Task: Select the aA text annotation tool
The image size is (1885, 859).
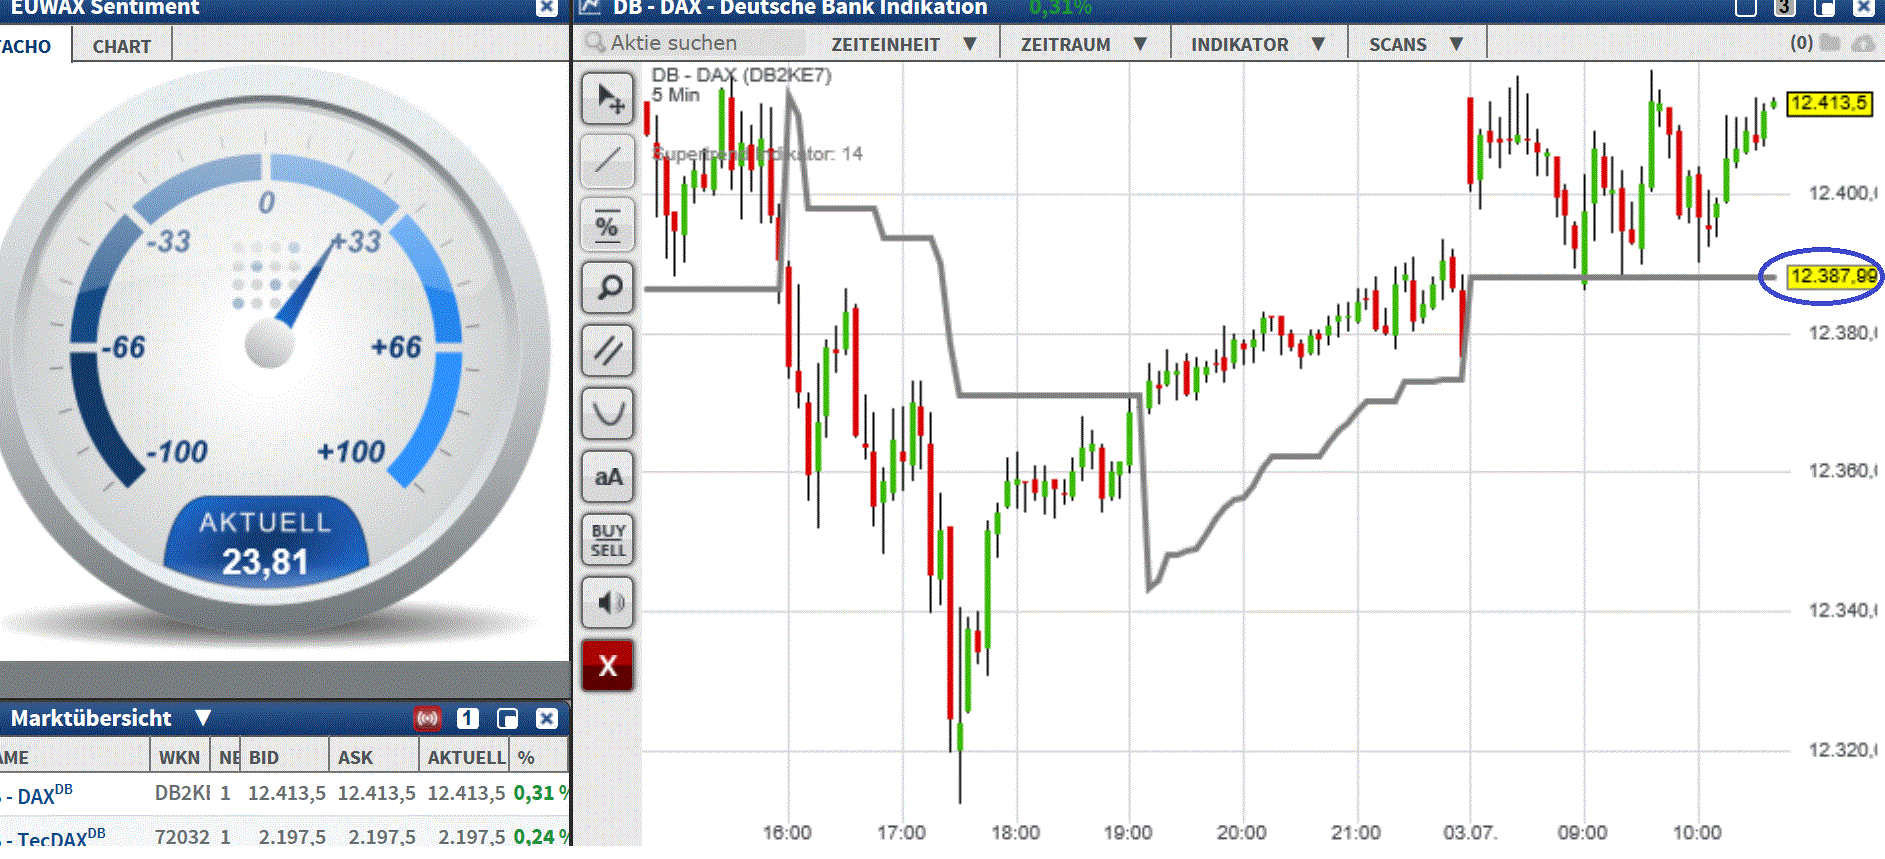Action: tap(608, 476)
